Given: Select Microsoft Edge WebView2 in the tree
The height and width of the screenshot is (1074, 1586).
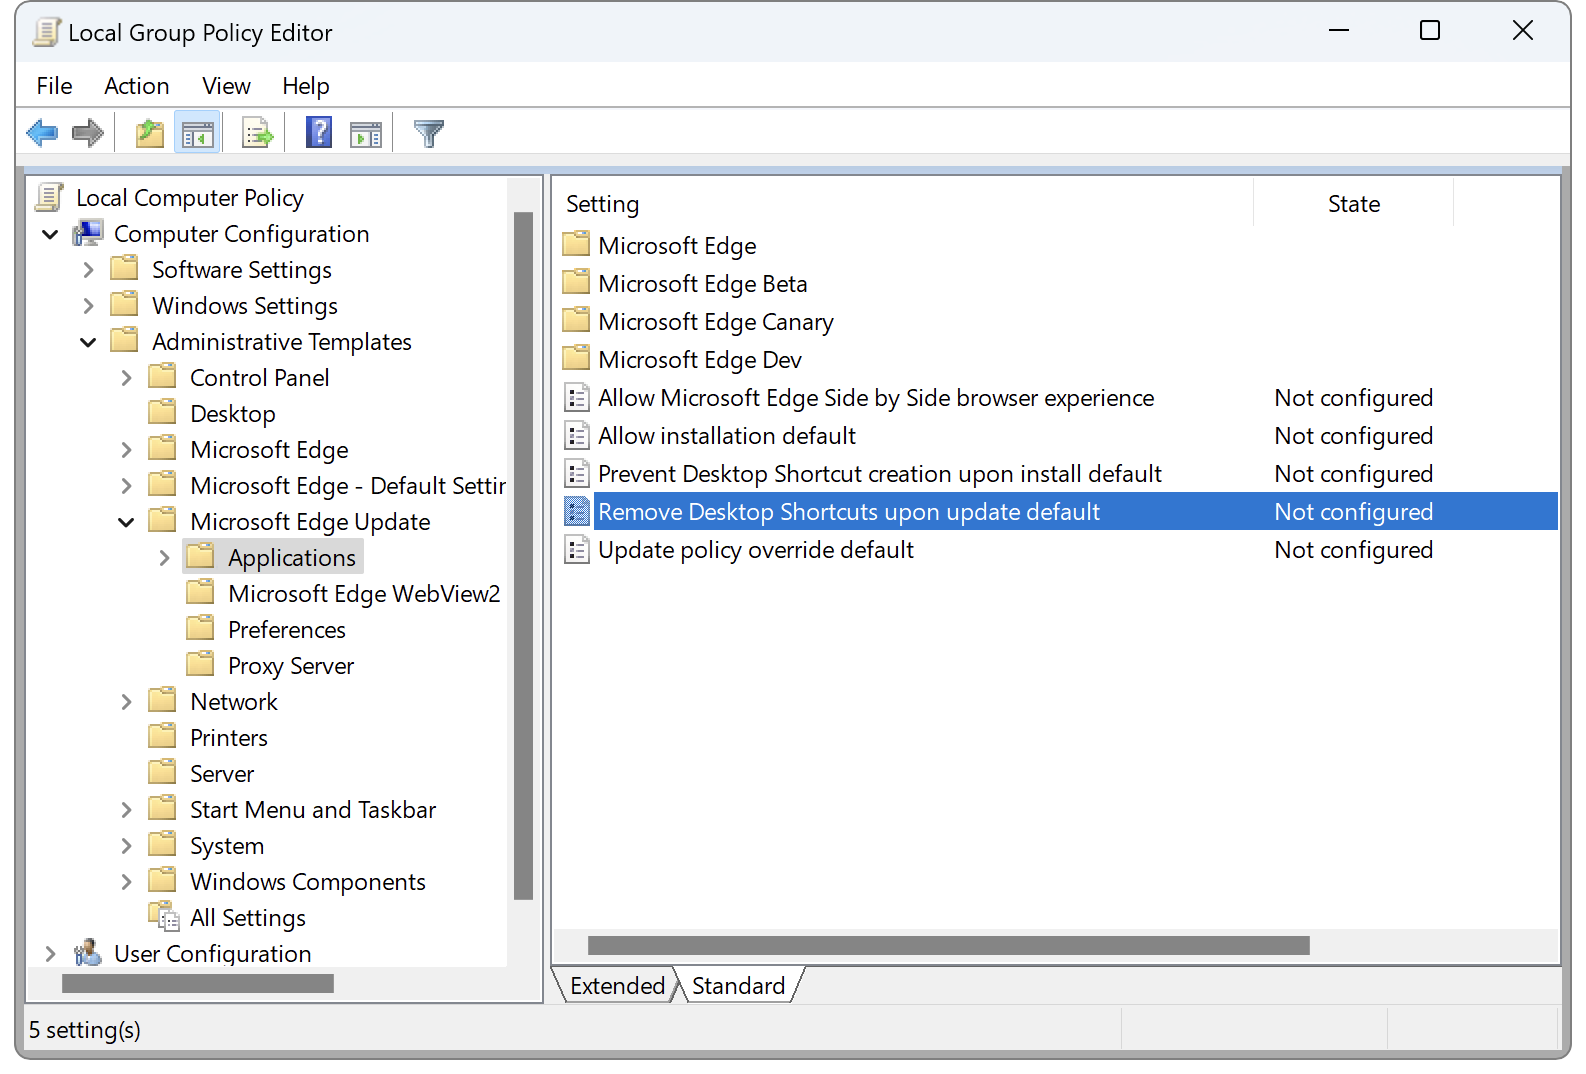Looking at the screenshot, I should [x=364, y=594].
